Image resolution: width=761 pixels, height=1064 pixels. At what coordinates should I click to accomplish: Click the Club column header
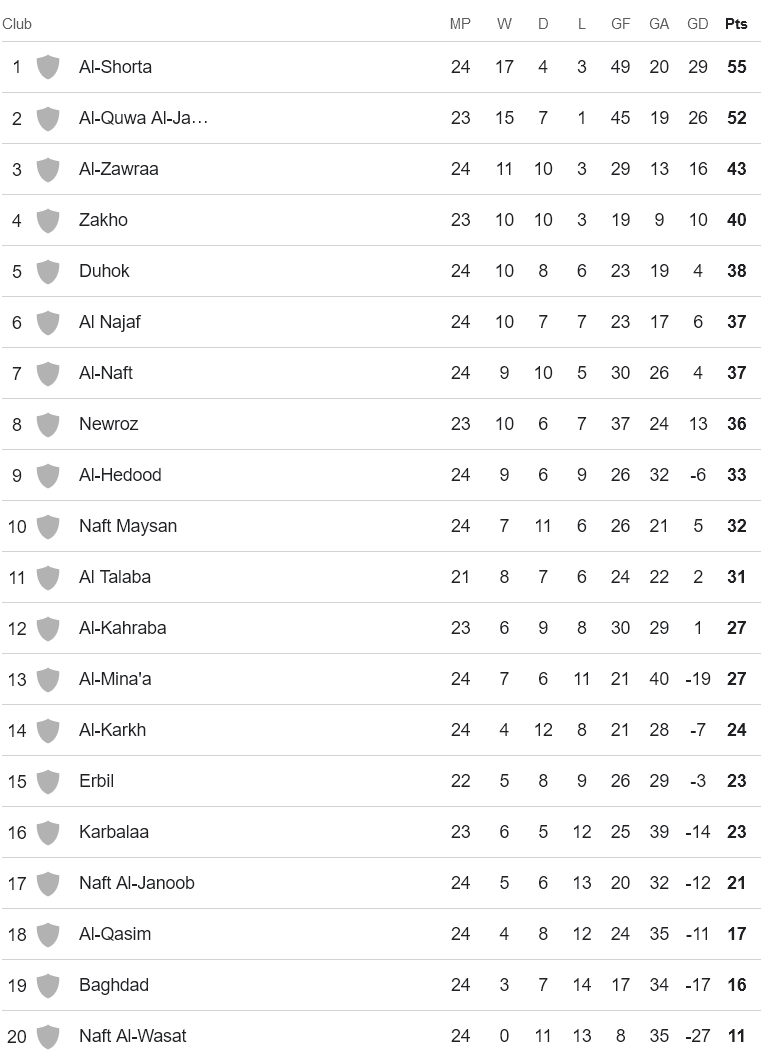click(17, 24)
